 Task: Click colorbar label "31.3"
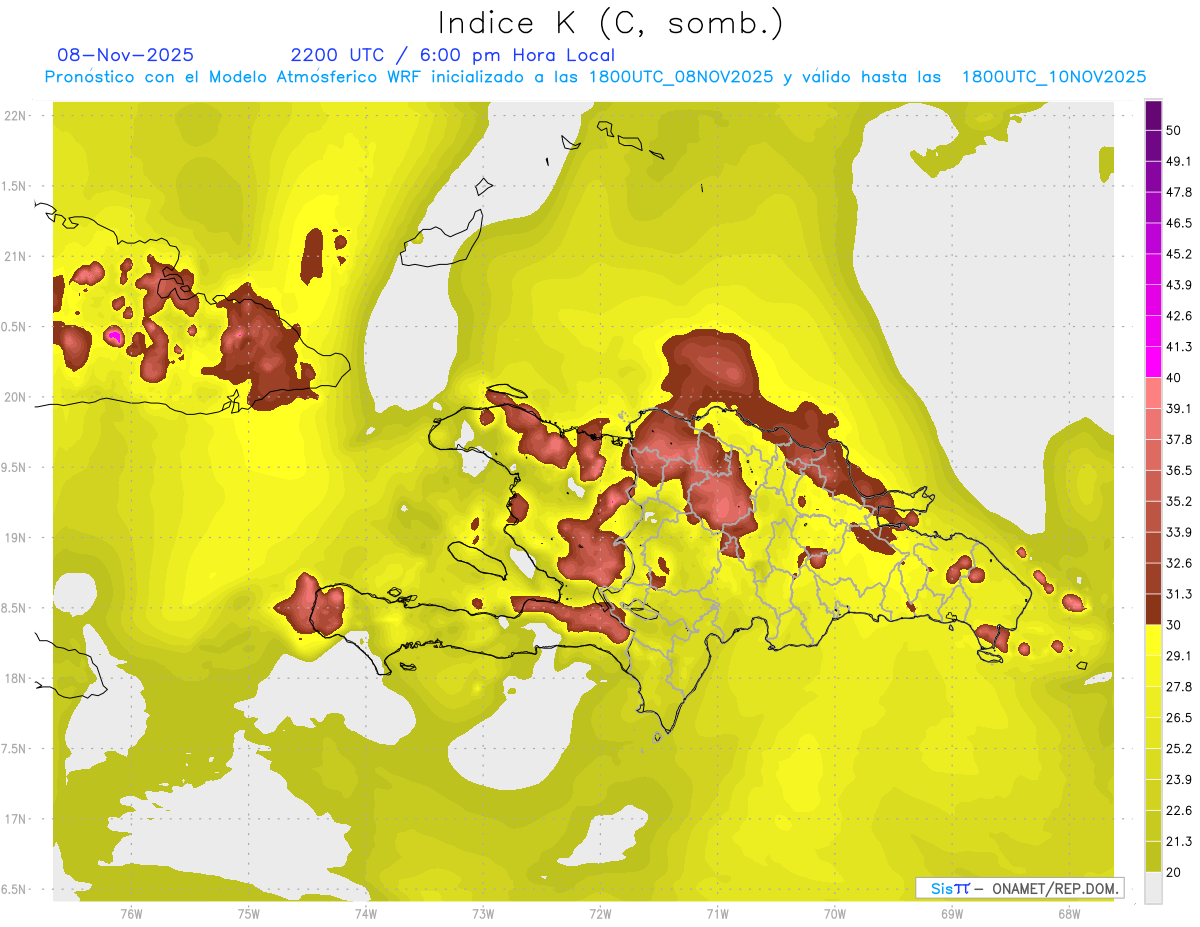pyautogui.click(x=1178, y=594)
